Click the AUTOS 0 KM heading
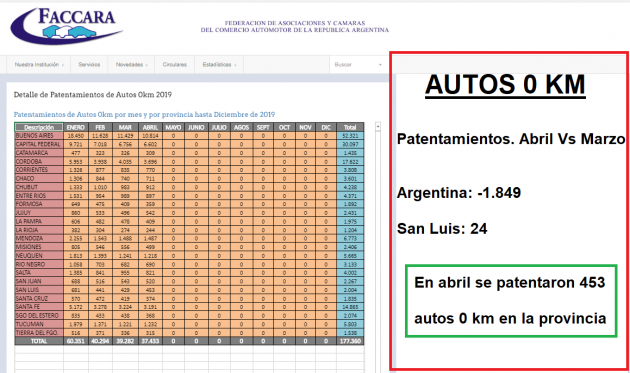Viewport: 630px width, 373px height. pos(505,85)
